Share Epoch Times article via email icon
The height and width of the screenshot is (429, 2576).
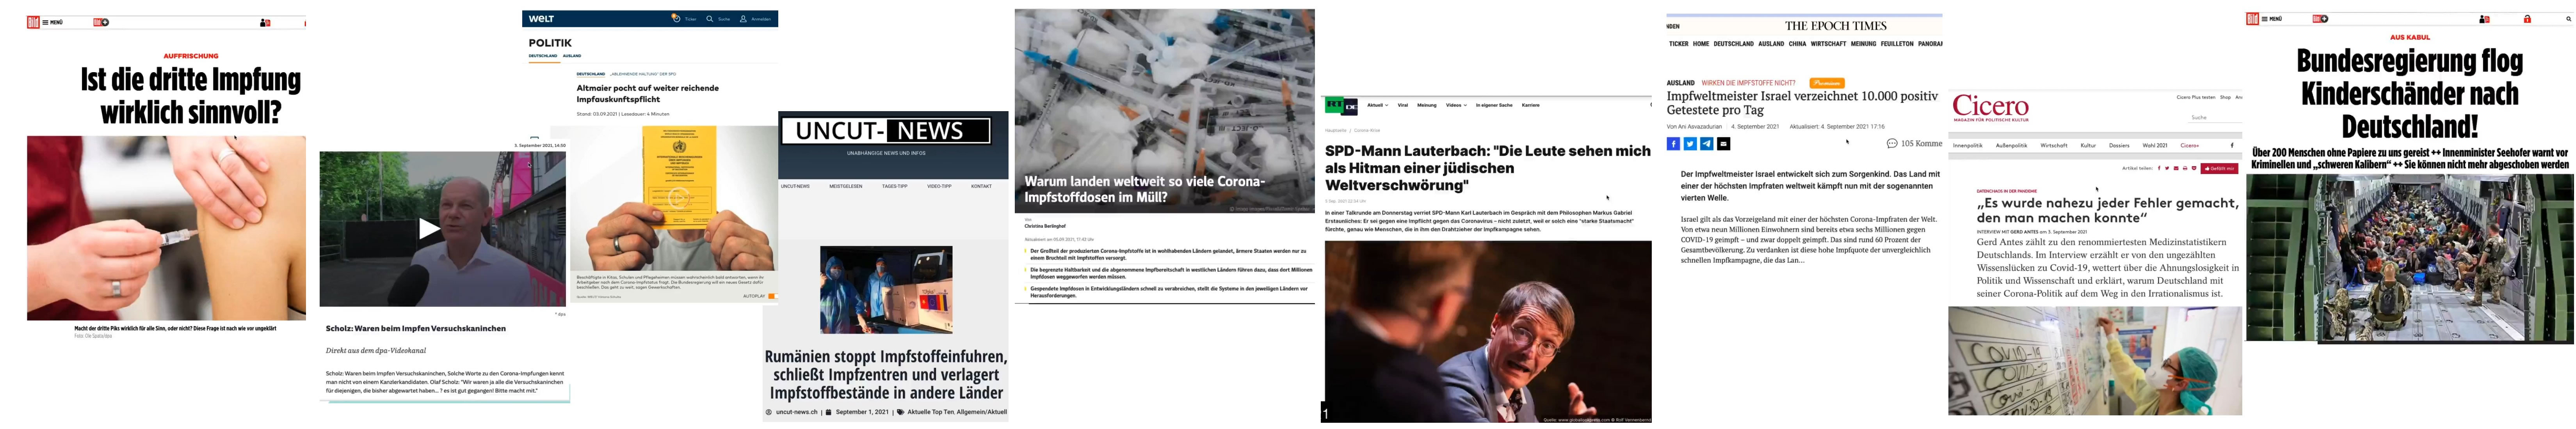[1724, 144]
